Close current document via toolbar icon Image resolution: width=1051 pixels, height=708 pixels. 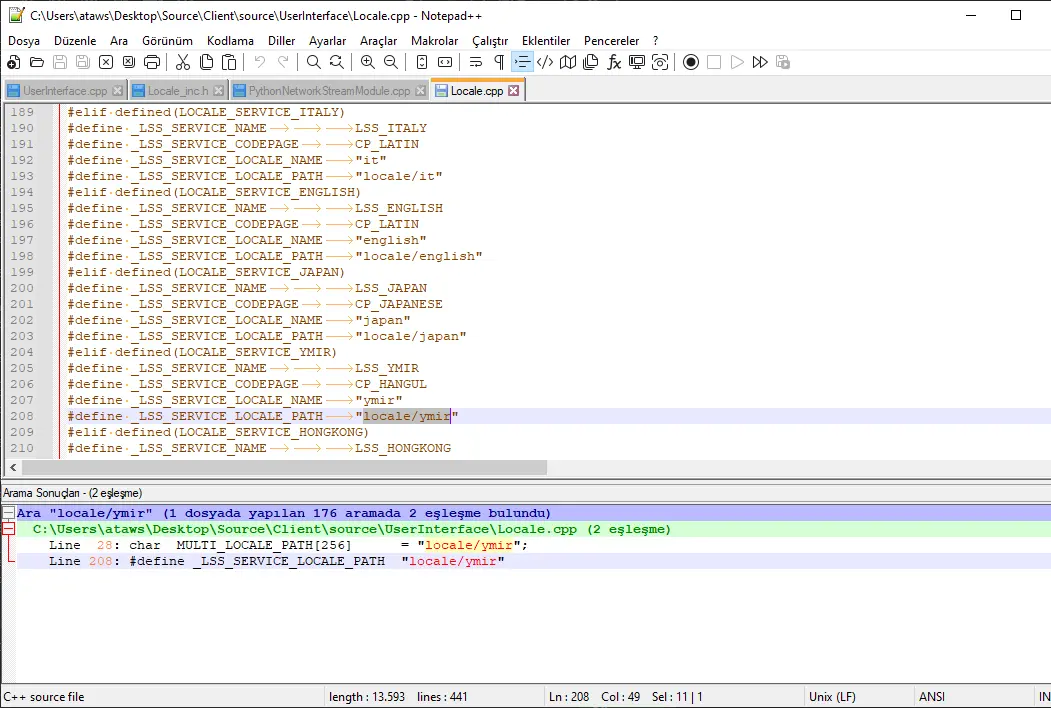106,62
